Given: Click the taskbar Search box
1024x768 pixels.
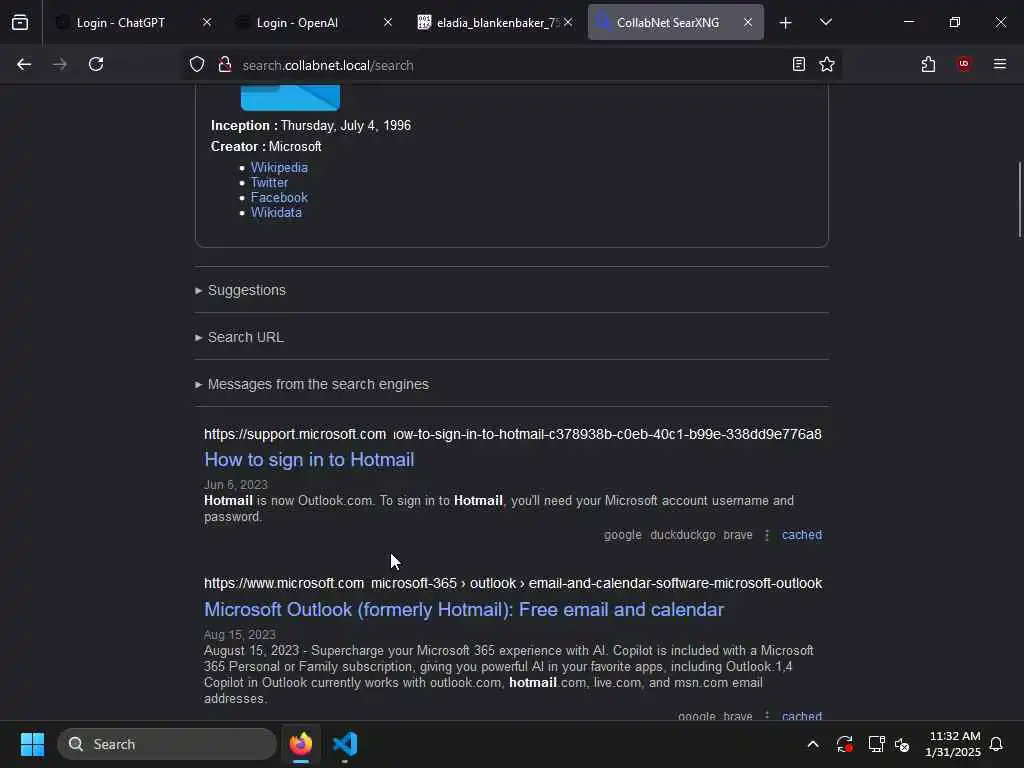Looking at the screenshot, I should [167, 744].
